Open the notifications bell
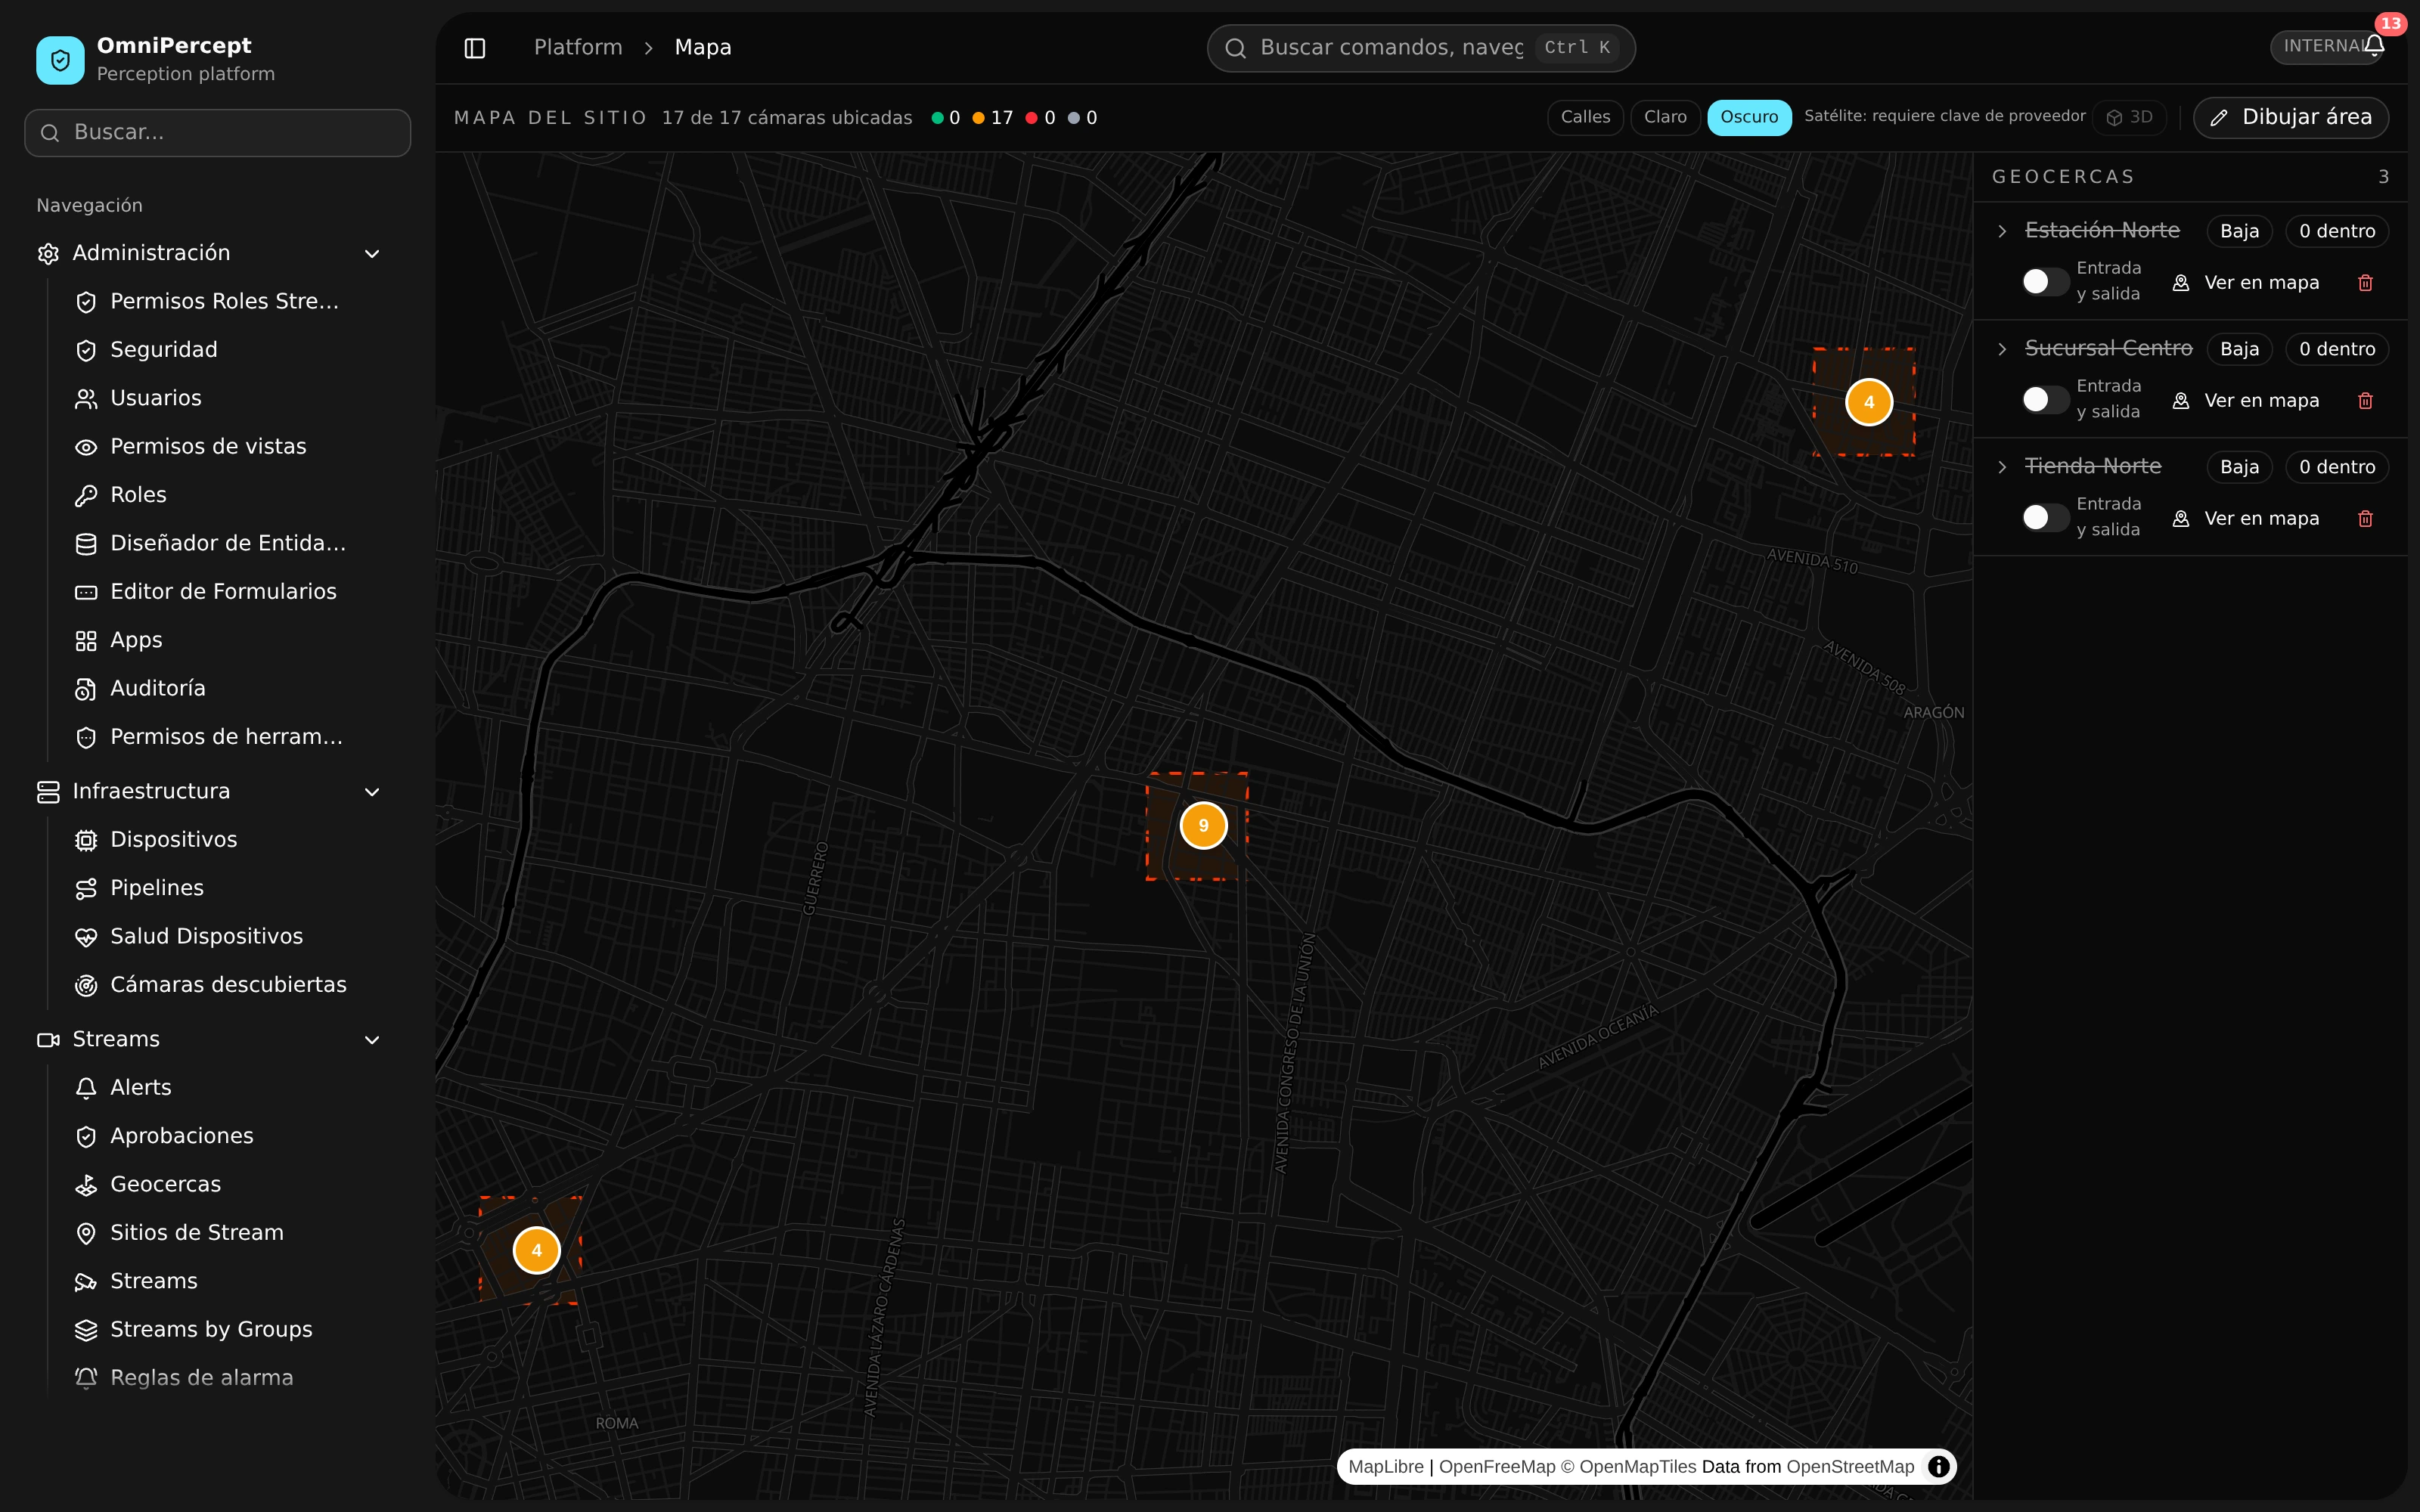The image size is (2420, 1512). pyautogui.click(x=2375, y=46)
